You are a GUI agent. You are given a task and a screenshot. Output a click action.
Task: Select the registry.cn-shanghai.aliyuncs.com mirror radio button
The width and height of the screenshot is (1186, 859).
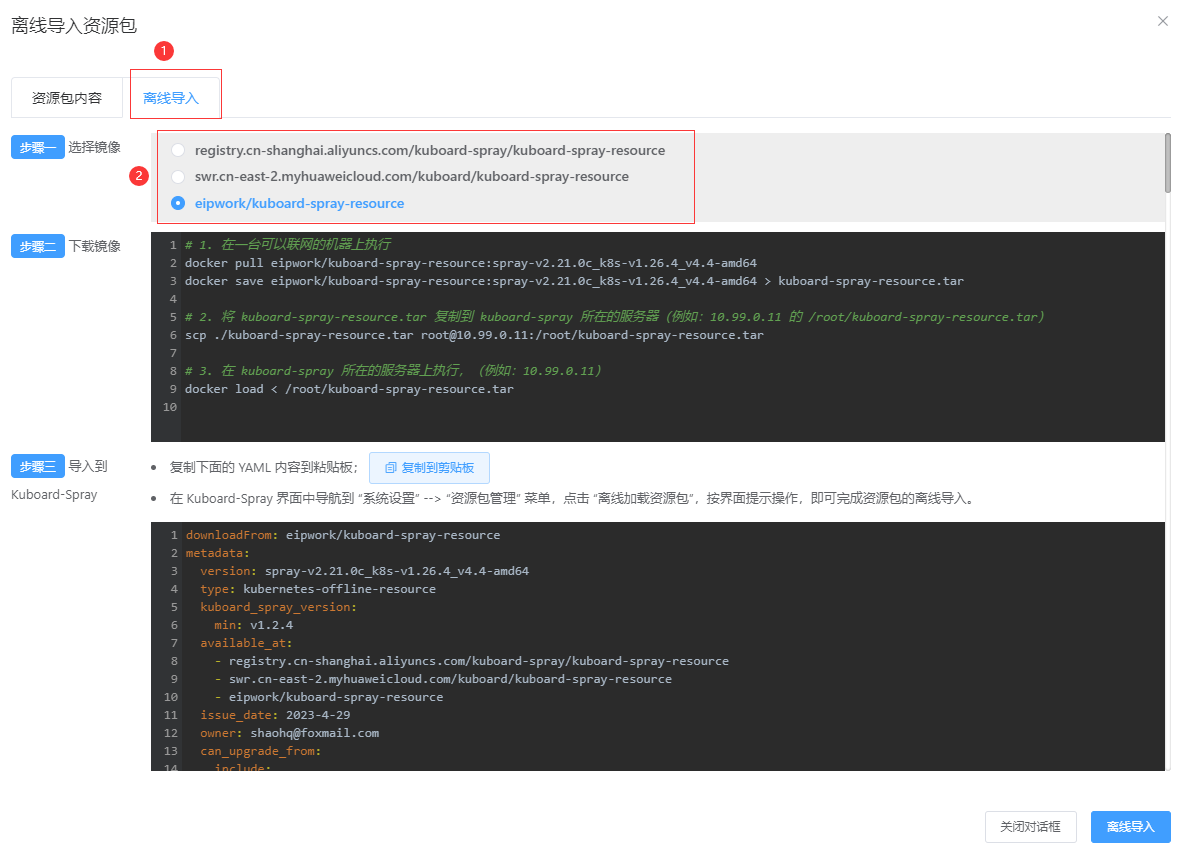[x=178, y=150]
